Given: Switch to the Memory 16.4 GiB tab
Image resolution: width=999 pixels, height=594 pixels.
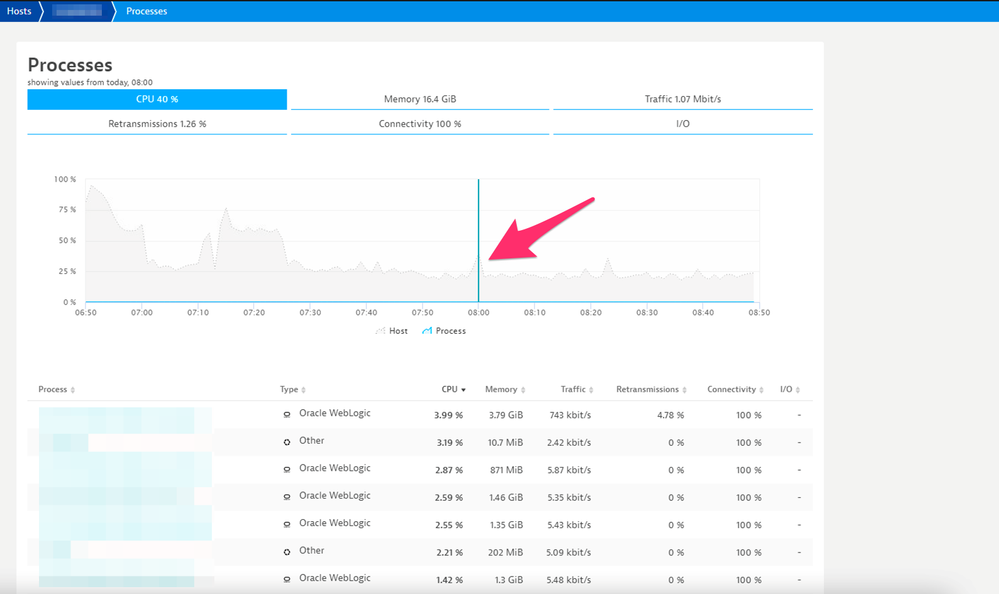Looking at the screenshot, I should coord(420,100).
